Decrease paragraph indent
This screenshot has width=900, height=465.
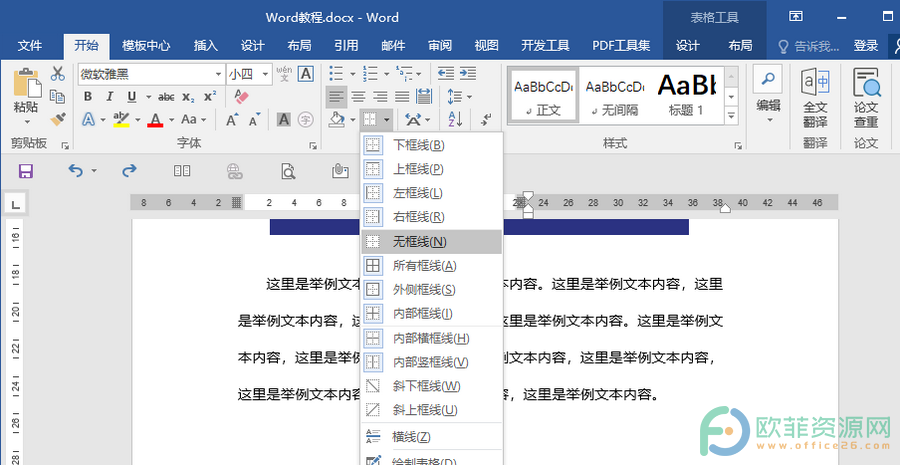tap(445, 73)
